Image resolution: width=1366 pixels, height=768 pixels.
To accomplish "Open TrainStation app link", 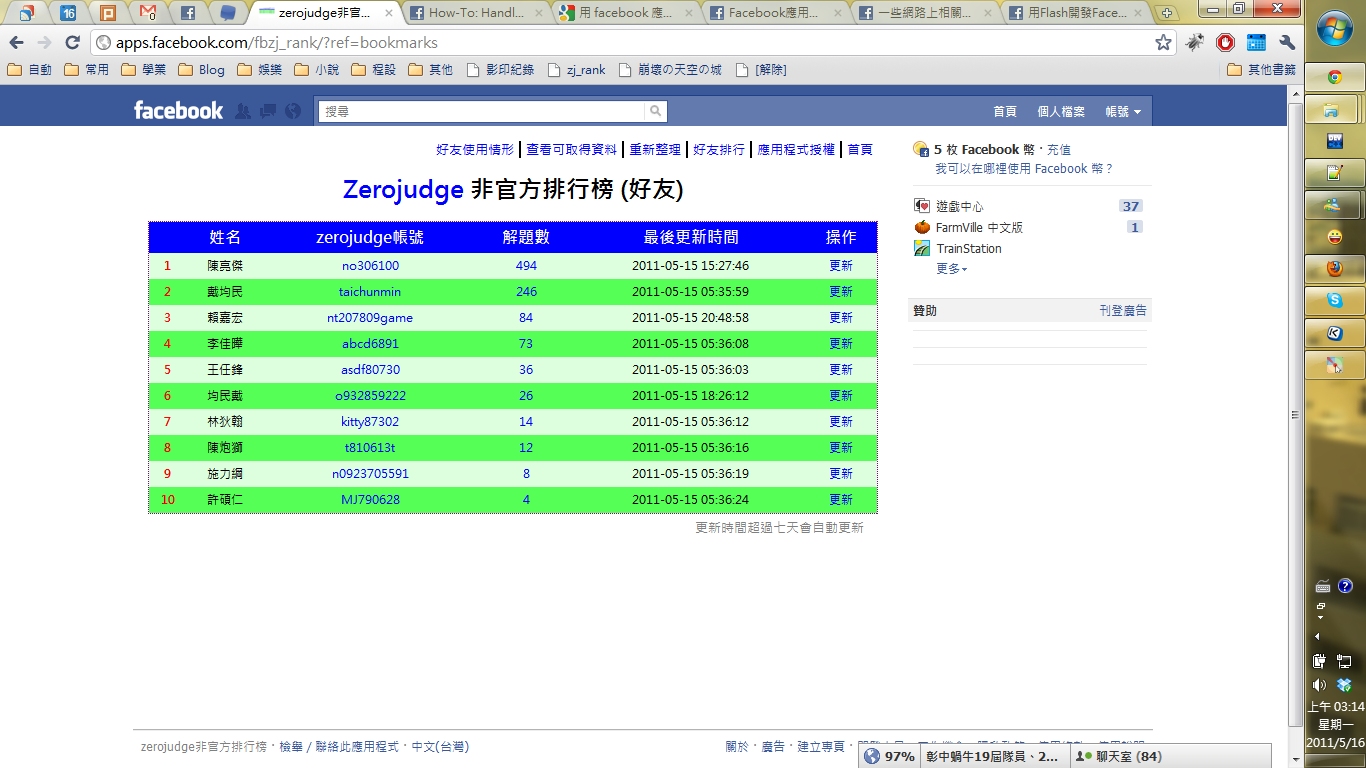I will pos(968,248).
